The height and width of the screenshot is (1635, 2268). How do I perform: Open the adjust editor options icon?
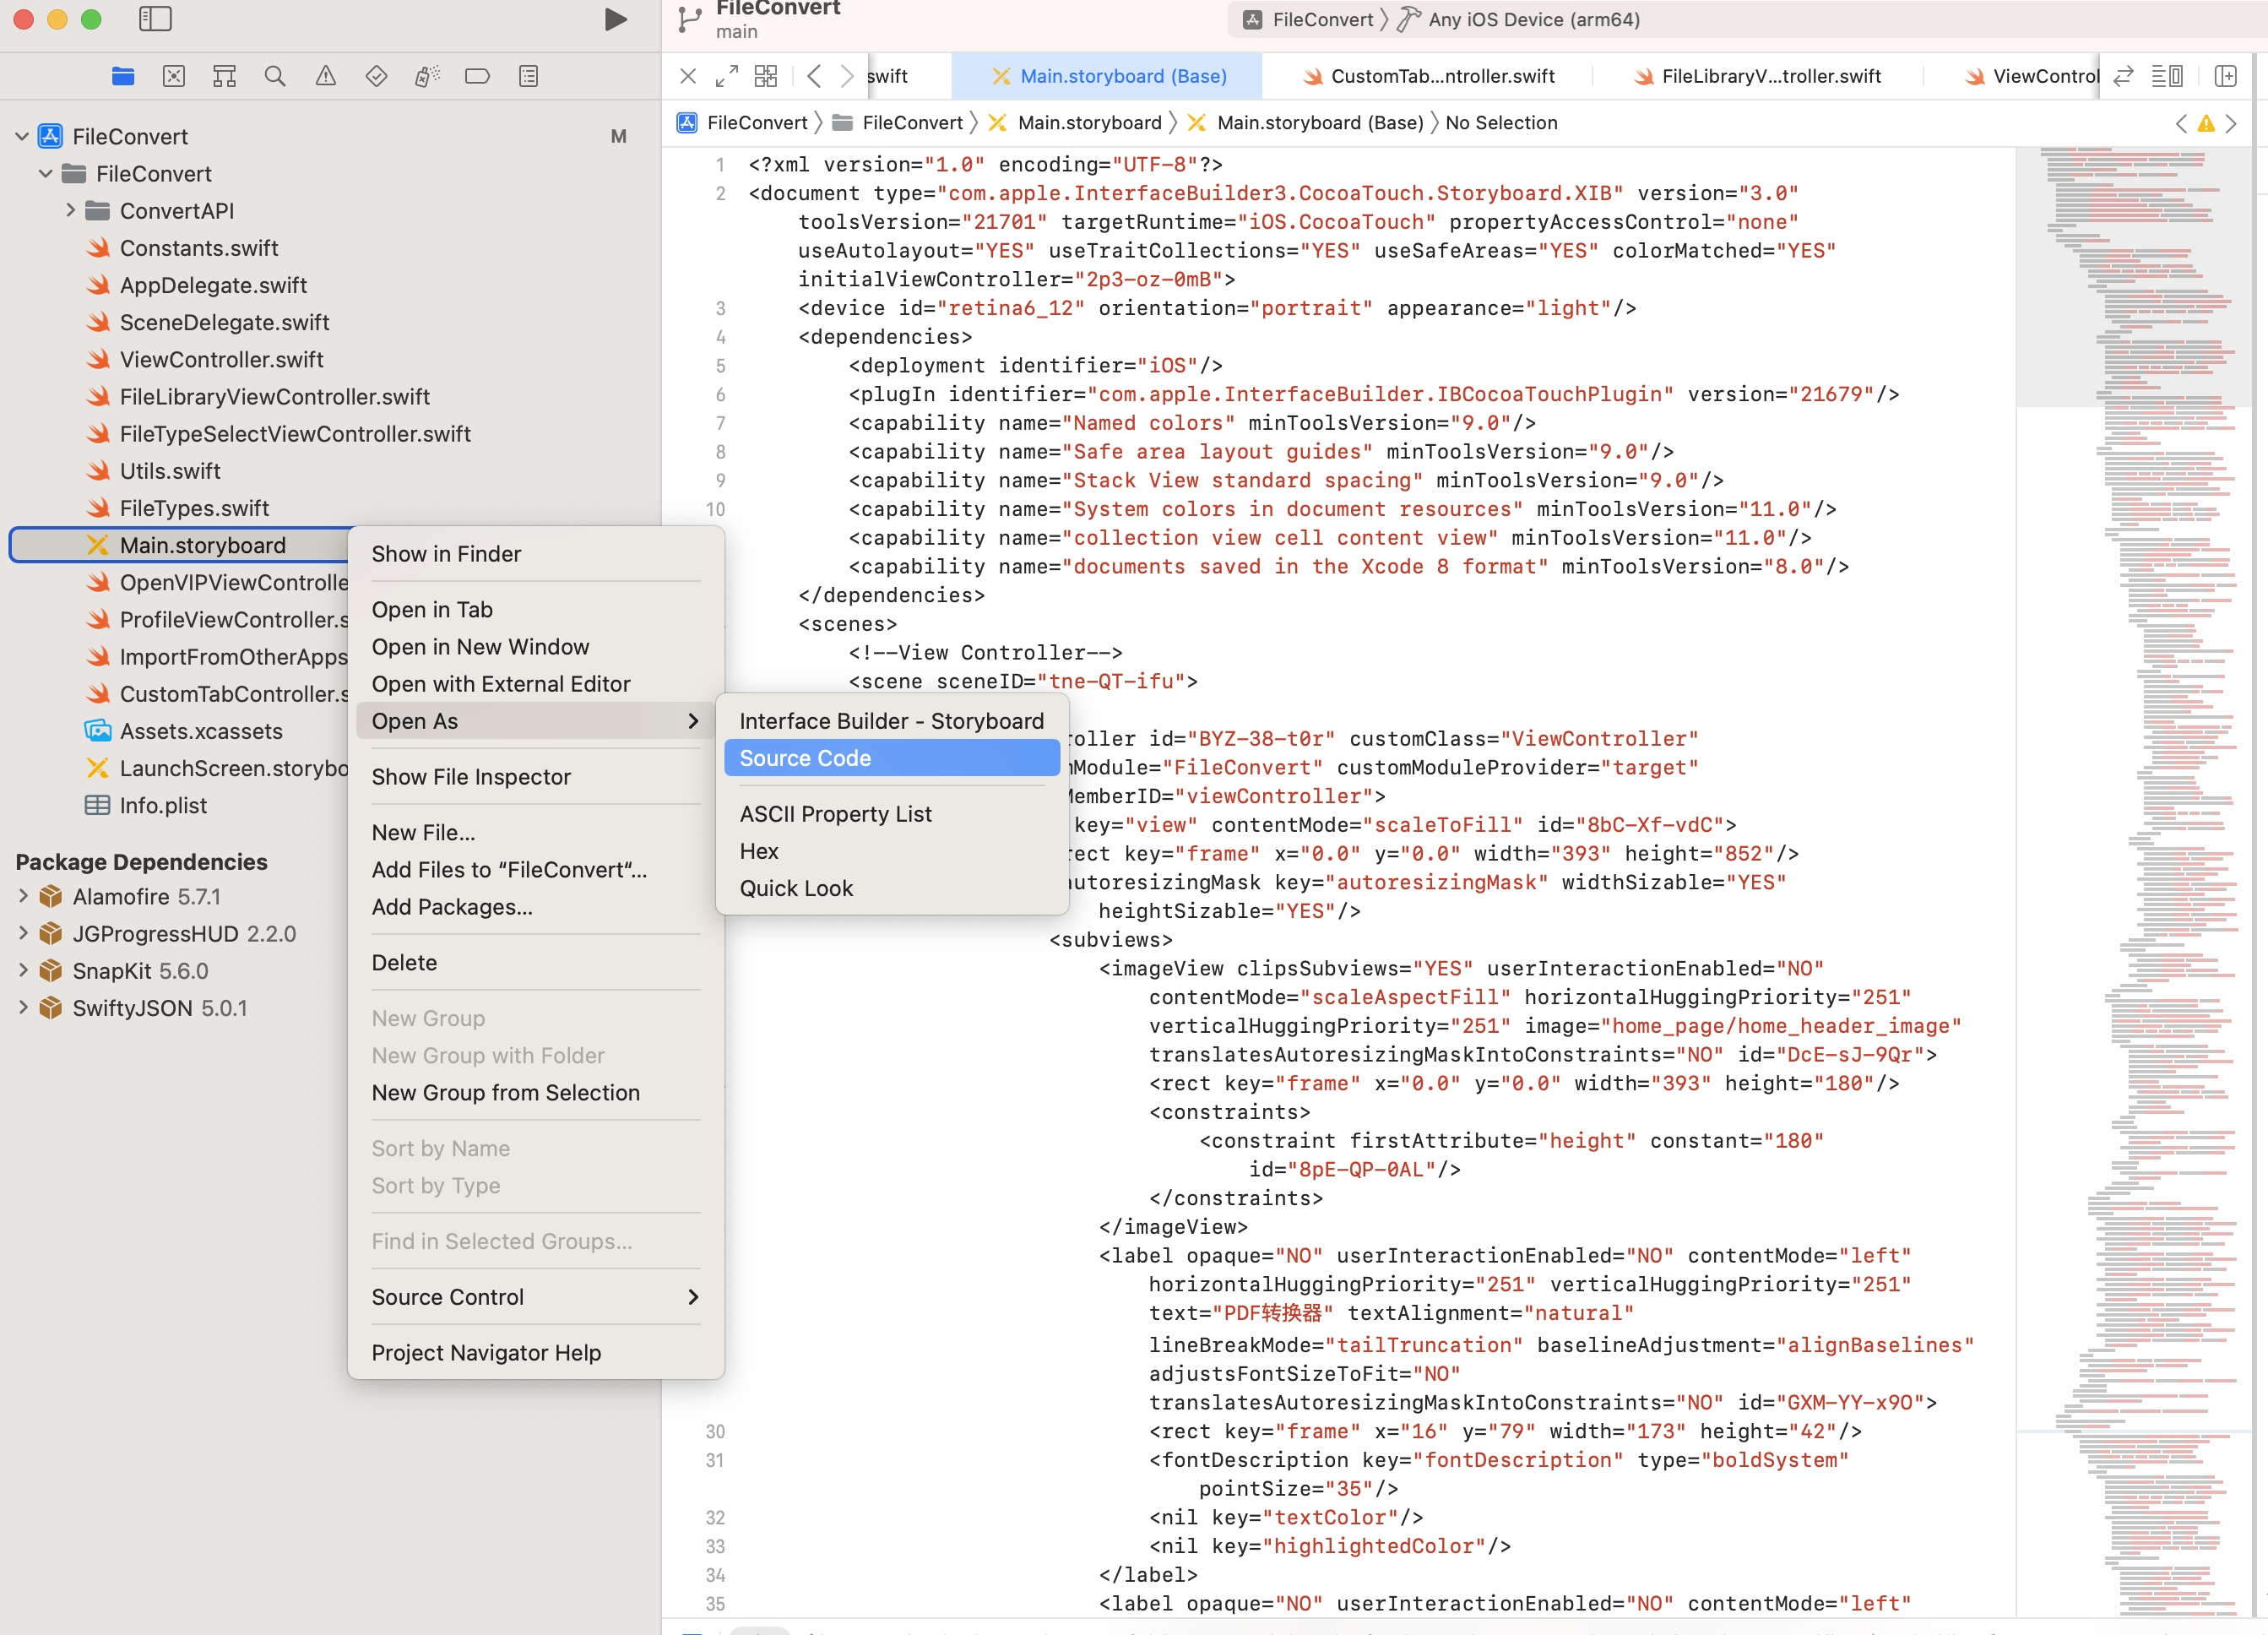[2167, 76]
